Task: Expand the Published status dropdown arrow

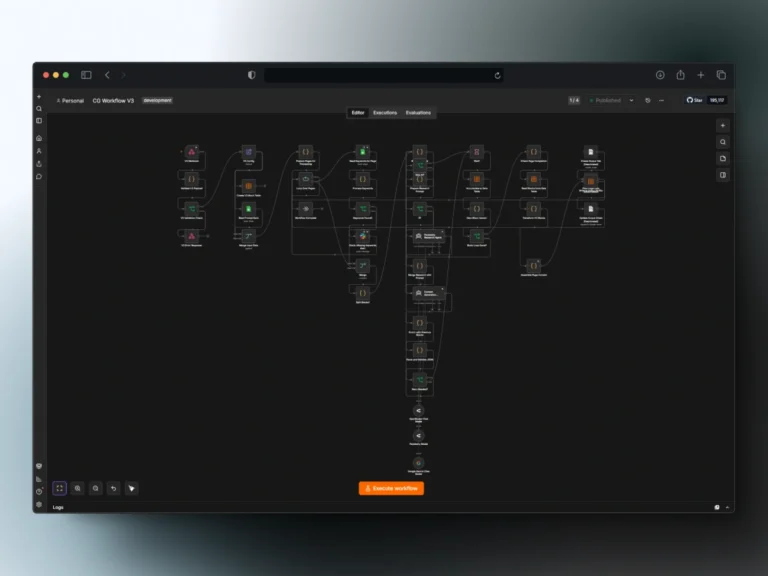Action: coord(631,100)
